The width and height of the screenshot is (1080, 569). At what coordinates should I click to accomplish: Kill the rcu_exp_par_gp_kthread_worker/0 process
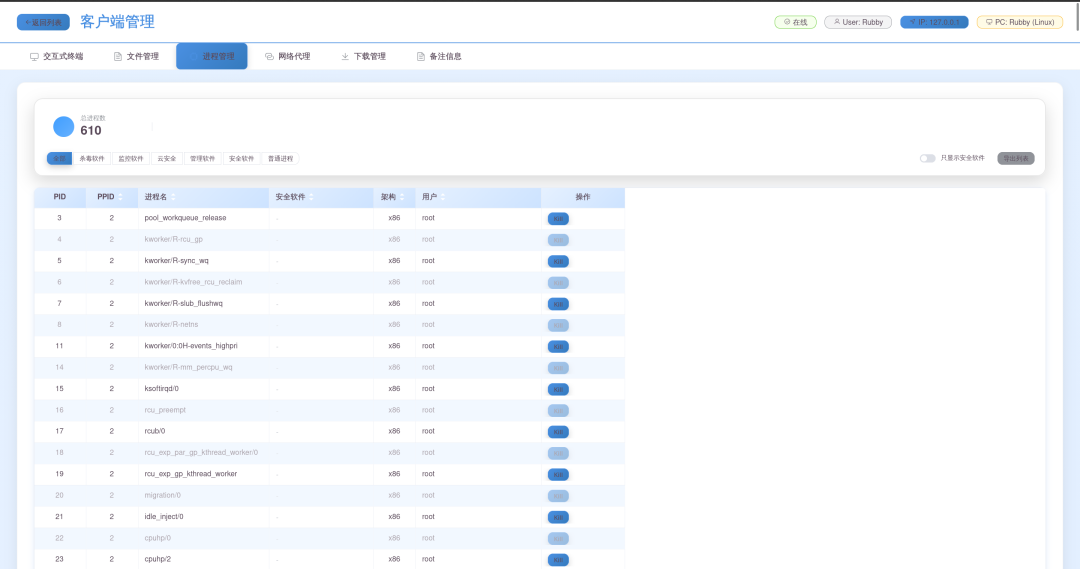[558, 454]
